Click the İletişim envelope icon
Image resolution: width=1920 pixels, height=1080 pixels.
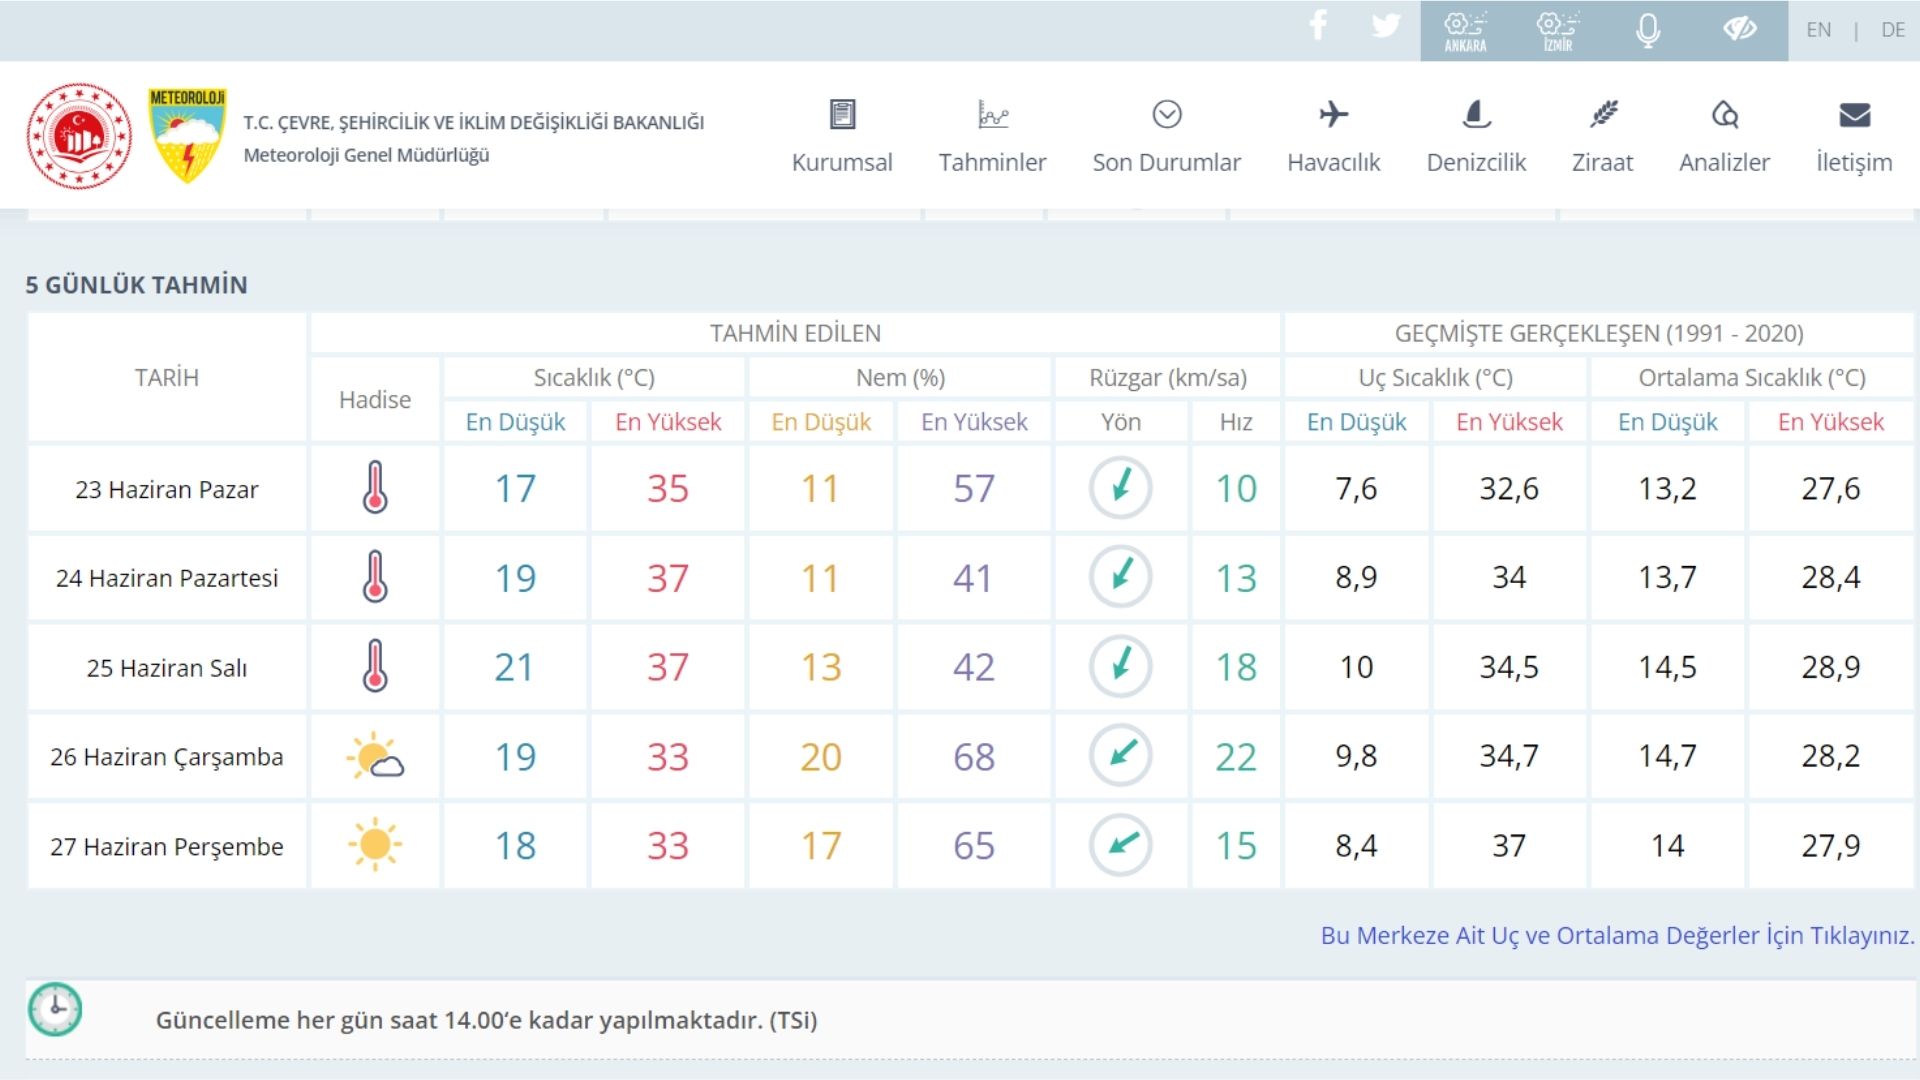[x=1854, y=115]
